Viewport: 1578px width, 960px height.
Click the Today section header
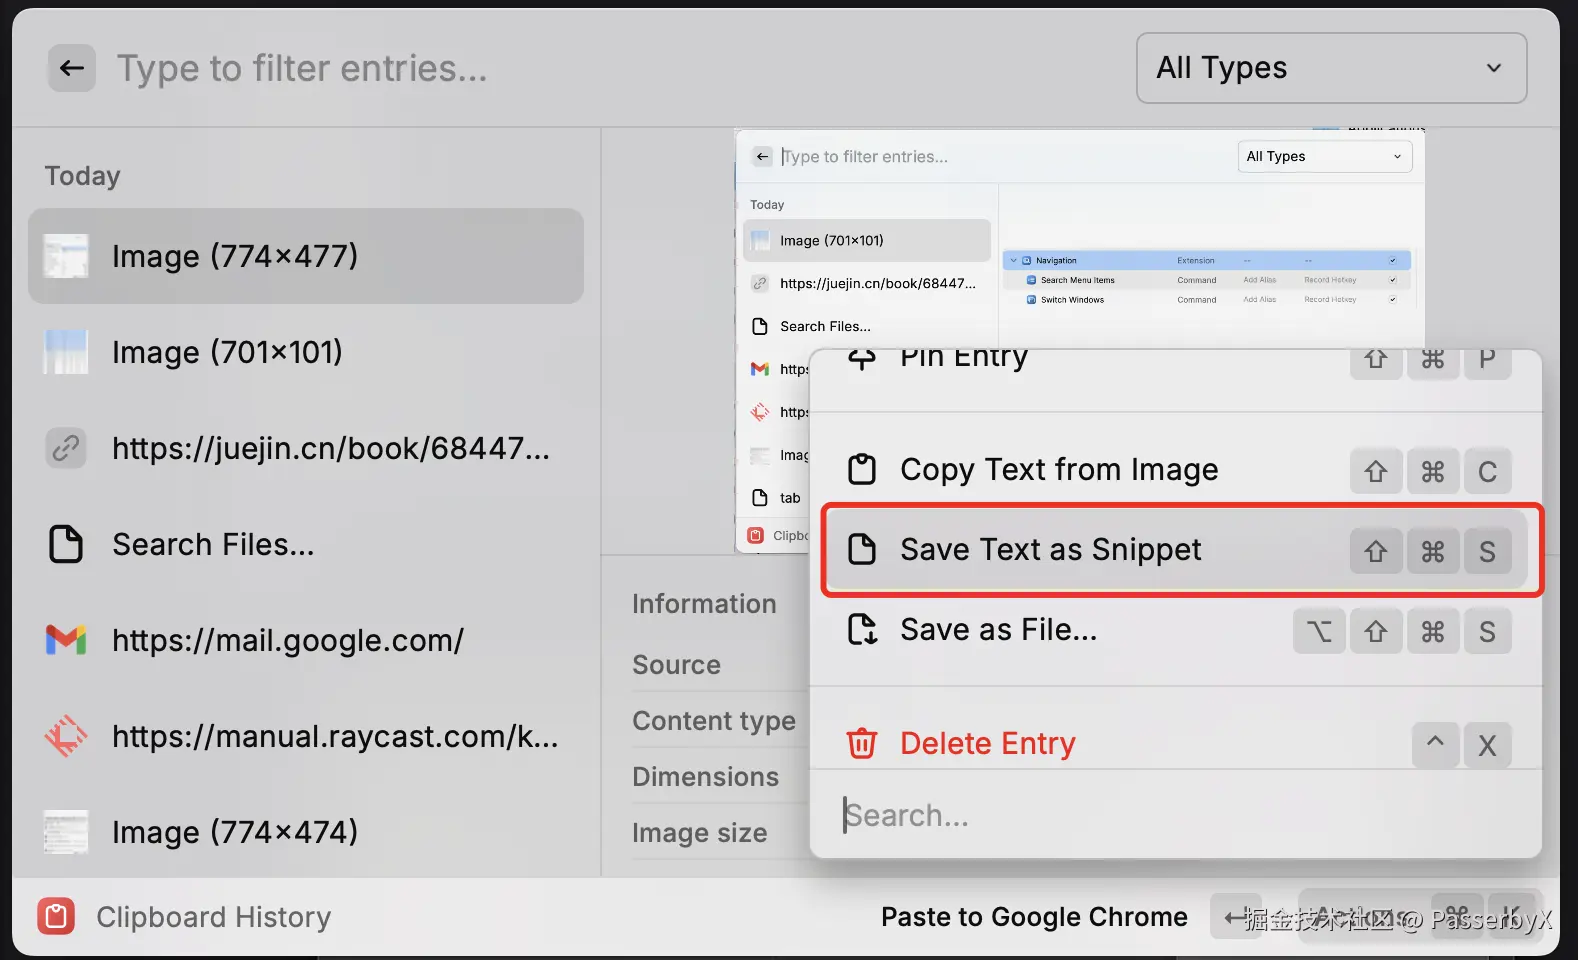82,176
